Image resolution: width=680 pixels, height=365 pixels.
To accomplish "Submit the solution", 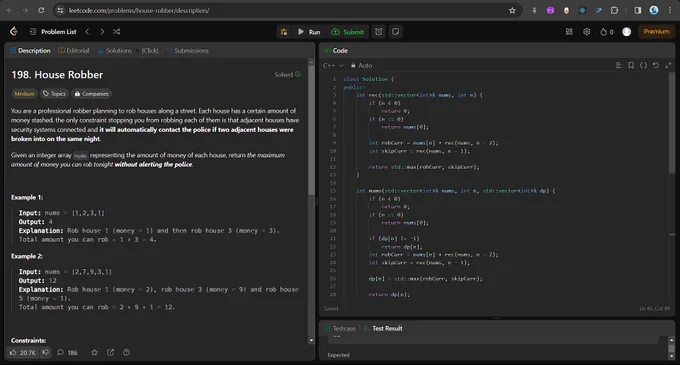I will point(348,32).
